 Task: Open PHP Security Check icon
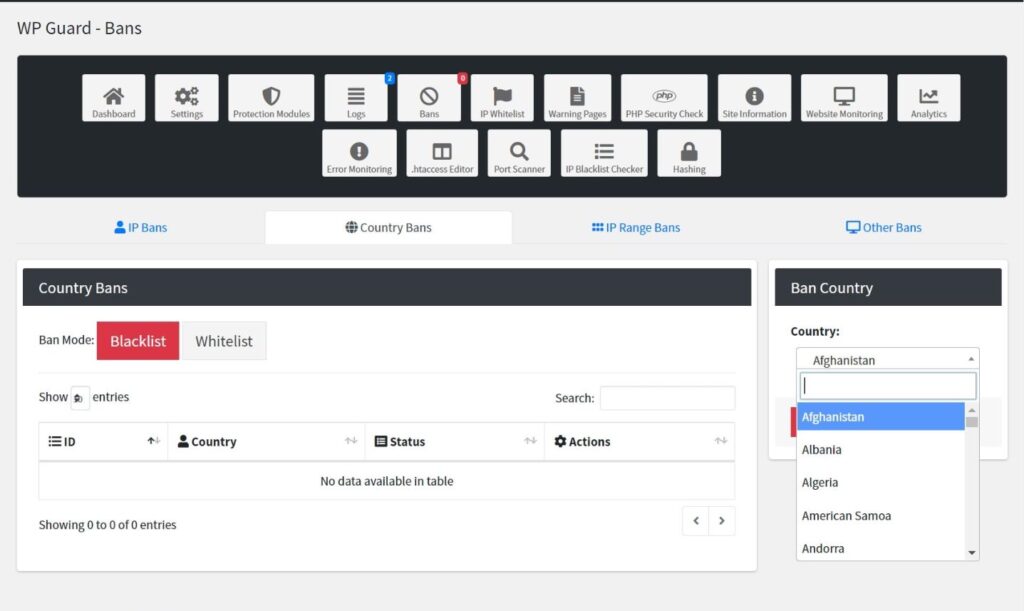pyautogui.click(x=664, y=98)
